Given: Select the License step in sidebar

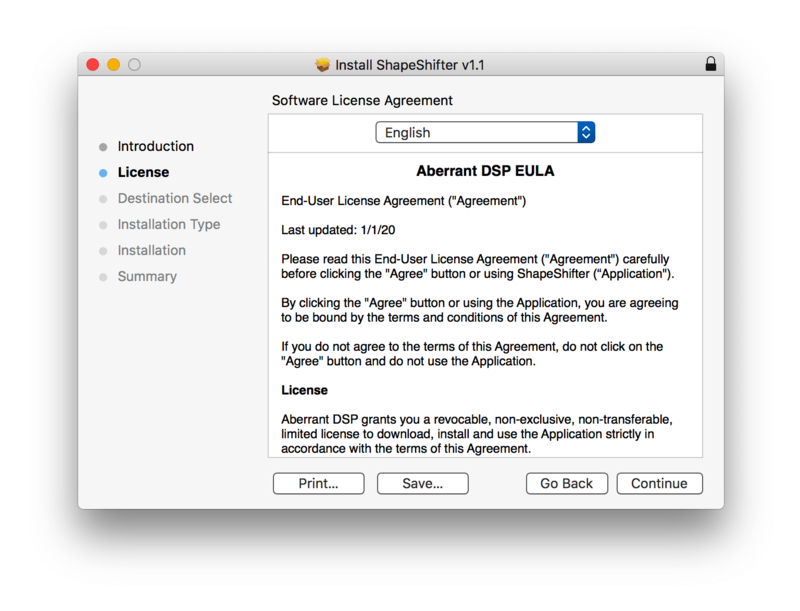Looking at the screenshot, I should tap(143, 172).
